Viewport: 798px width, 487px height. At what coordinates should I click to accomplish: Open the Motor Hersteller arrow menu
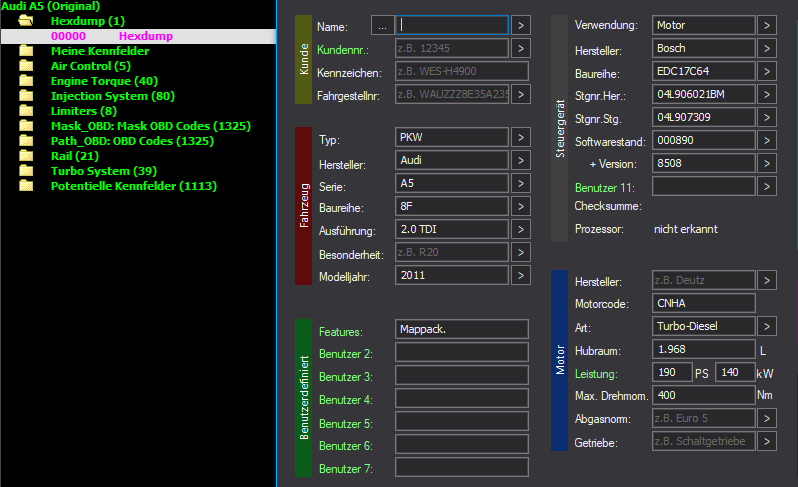(x=767, y=280)
